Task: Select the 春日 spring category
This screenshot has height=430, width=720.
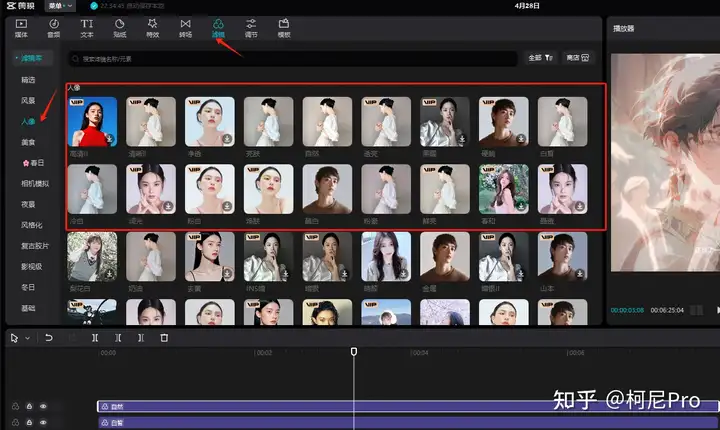Action: pos(33,163)
